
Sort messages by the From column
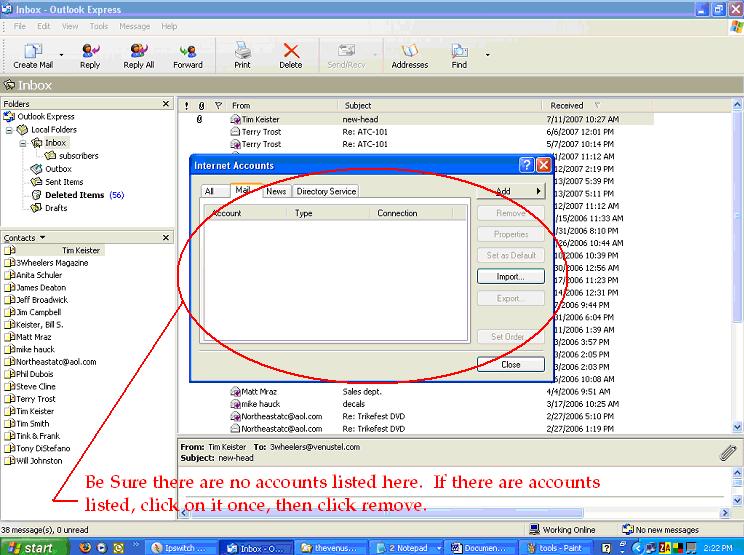(x=282, y=105)
